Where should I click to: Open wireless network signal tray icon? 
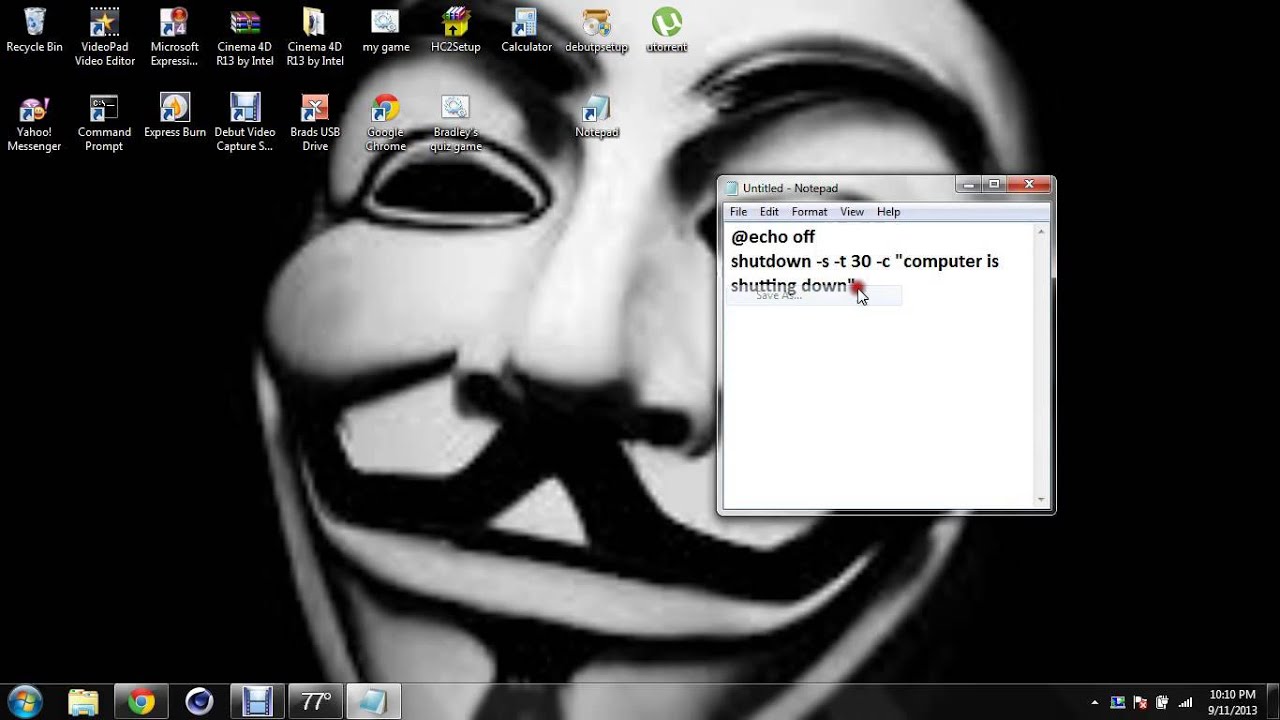(x=1185, y=703)
